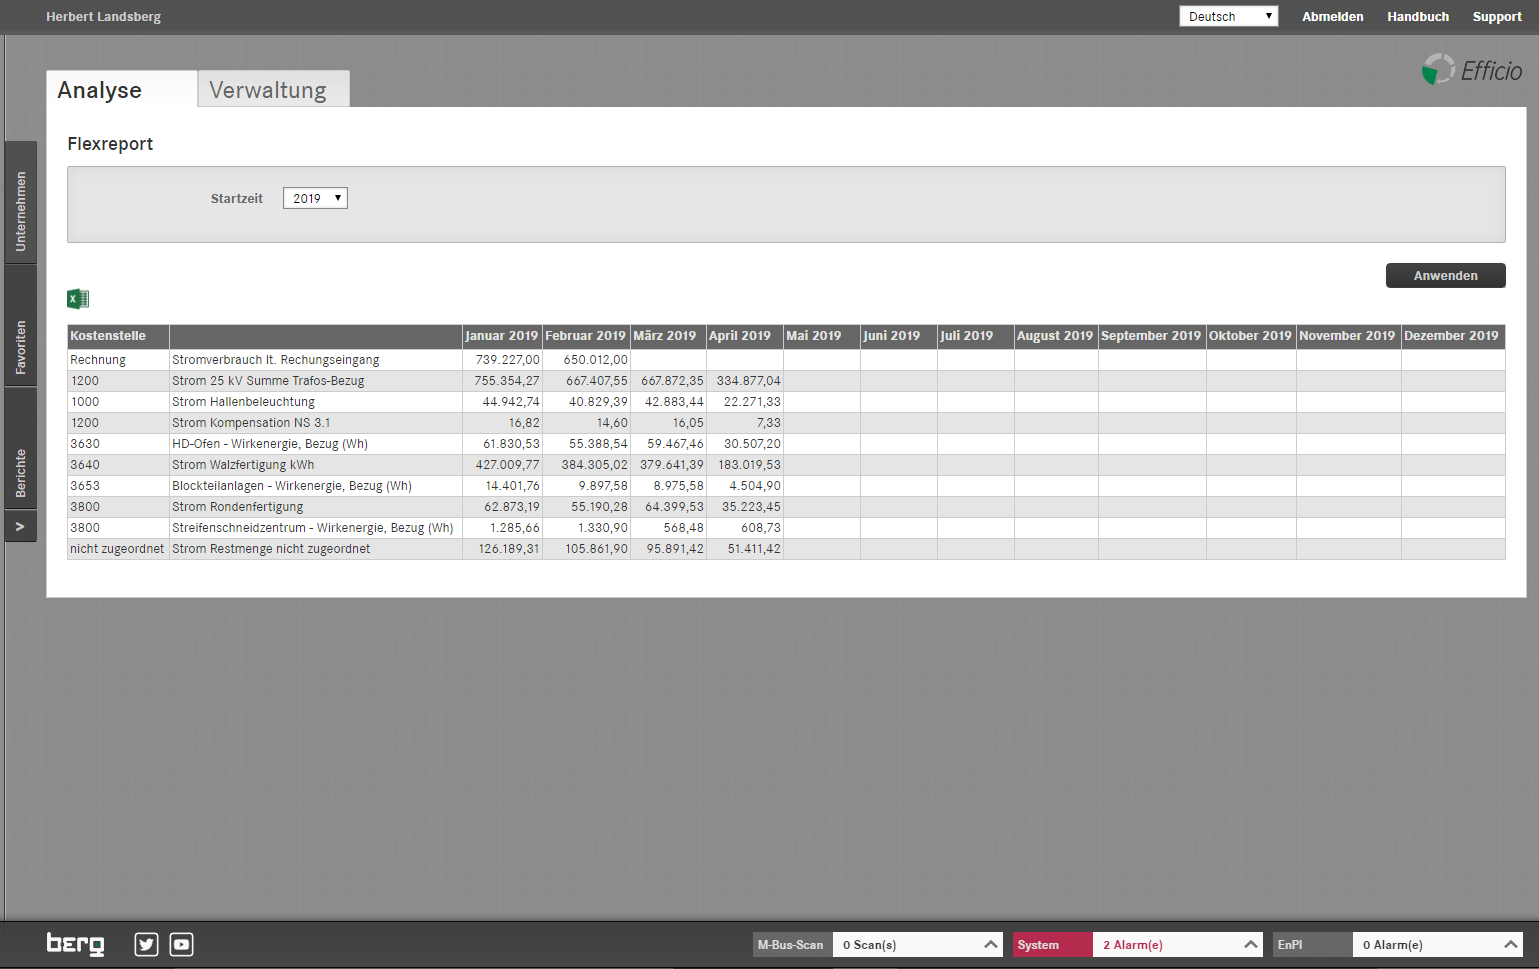The image size is (1539, 969).
Task: Export the report with the Excel icon
Action: point(78,299)
